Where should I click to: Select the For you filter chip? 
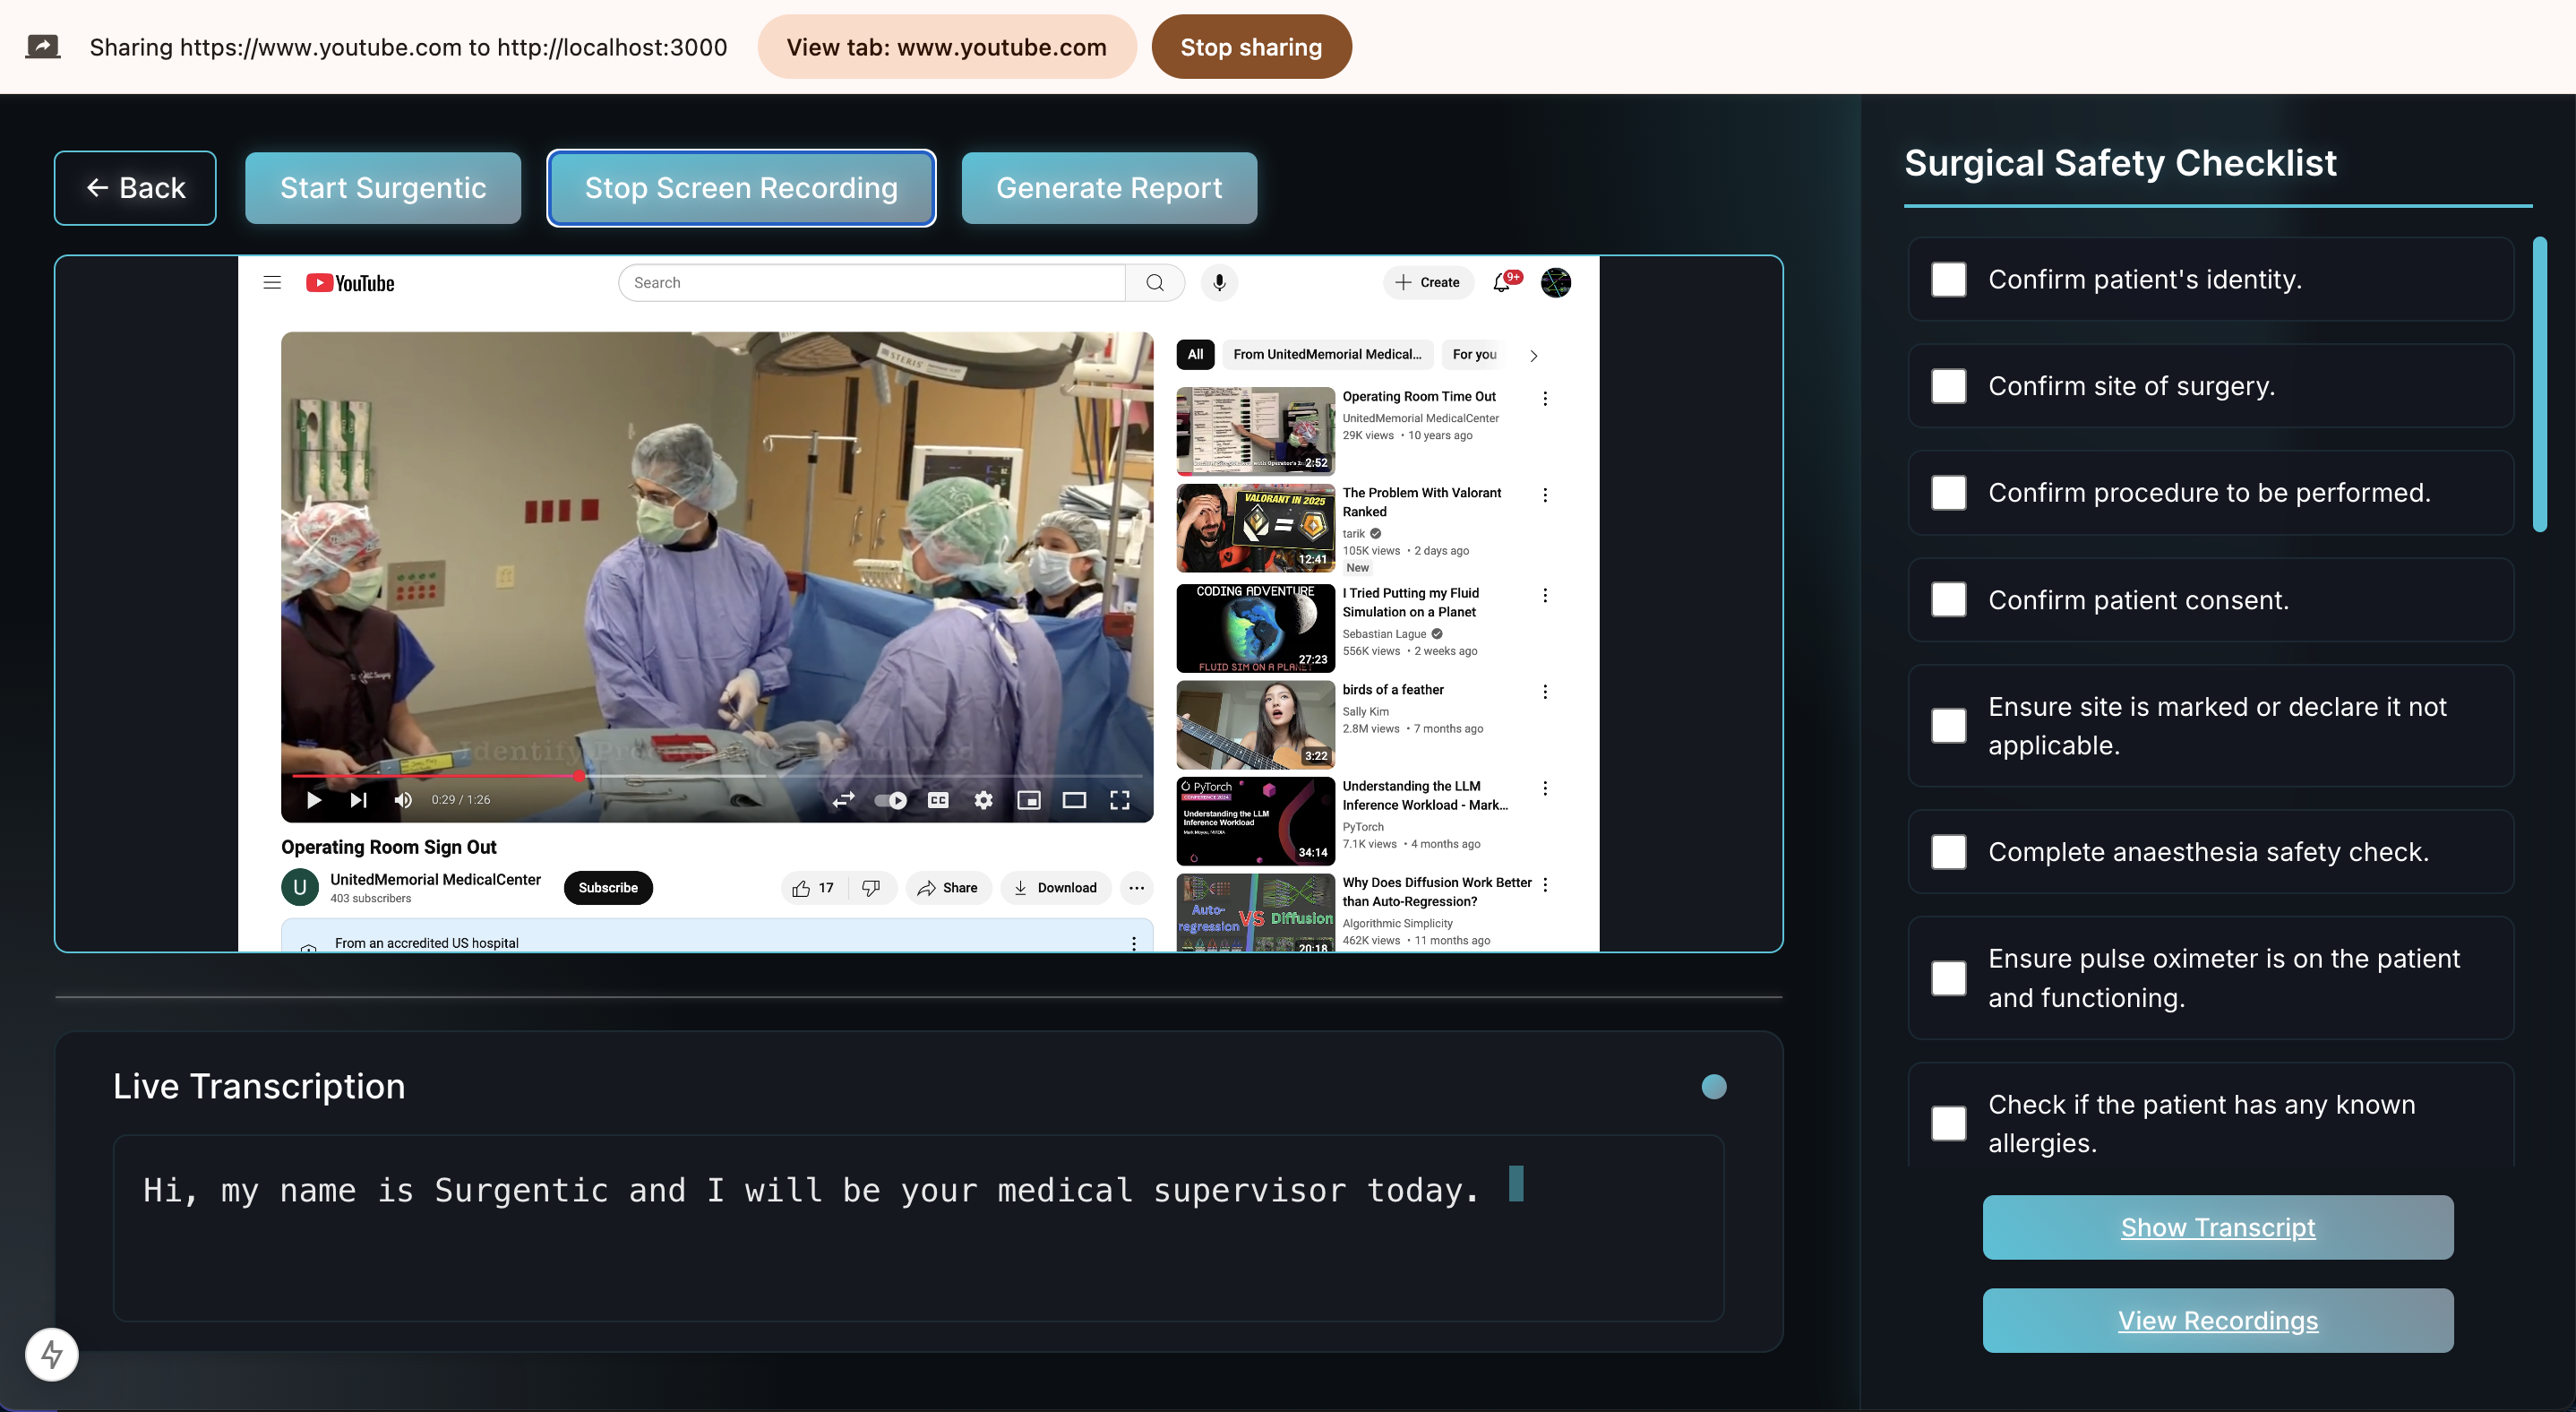coord(1474,355)
